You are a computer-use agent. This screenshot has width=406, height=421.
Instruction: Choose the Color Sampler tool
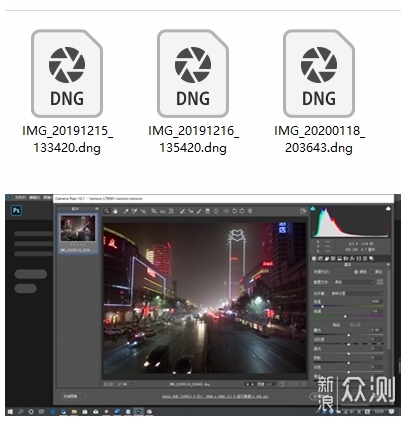pyautogui.click(x=134, y=211)
